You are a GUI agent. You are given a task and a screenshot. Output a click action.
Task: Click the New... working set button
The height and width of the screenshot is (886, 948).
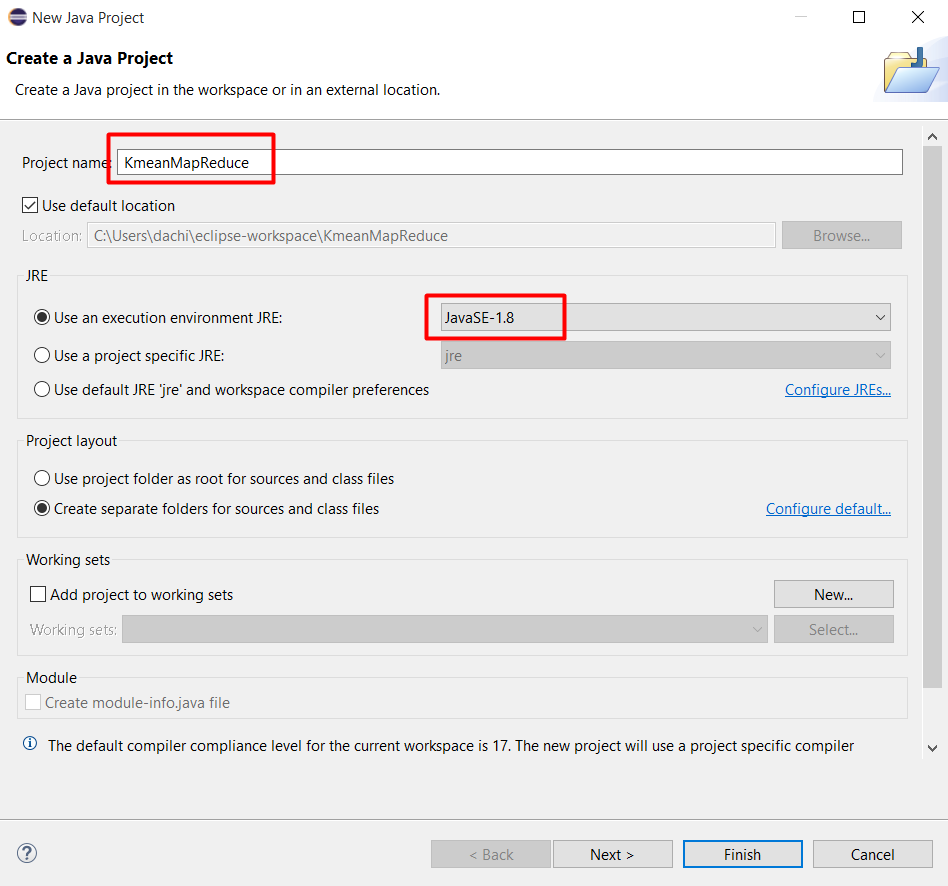coord(833,594)
